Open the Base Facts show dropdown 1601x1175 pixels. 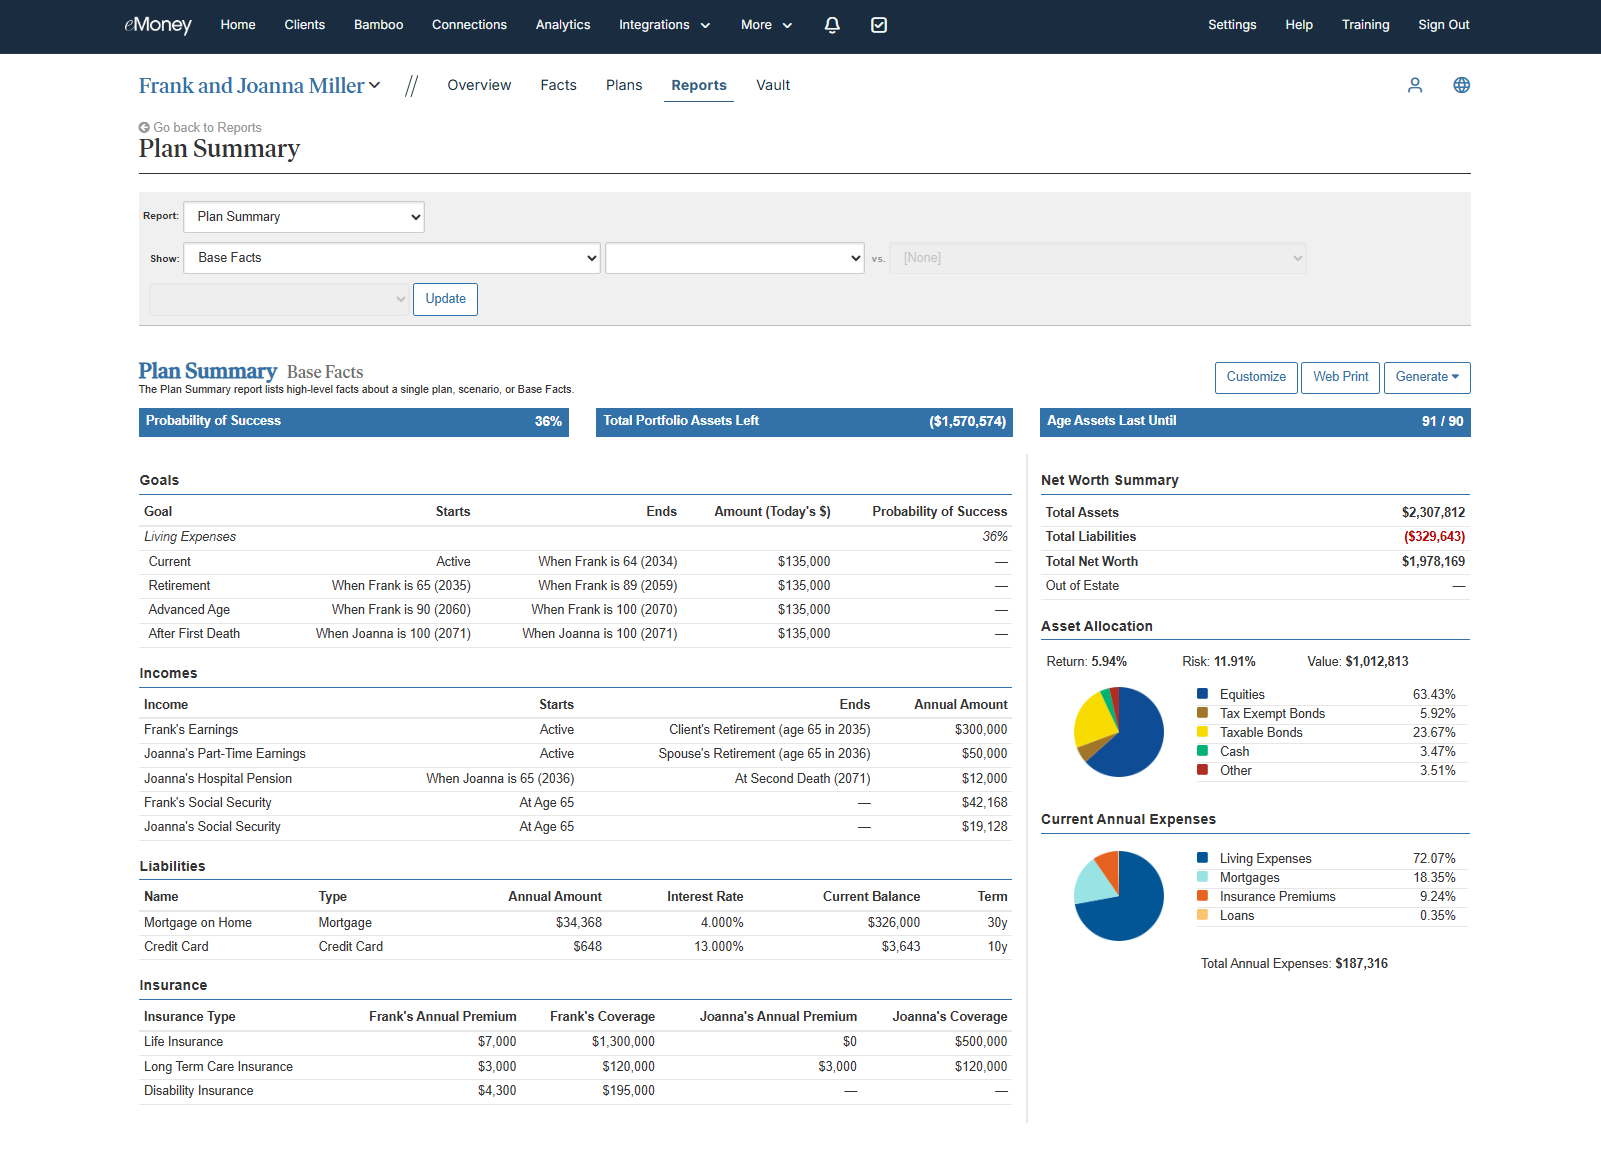392,258
